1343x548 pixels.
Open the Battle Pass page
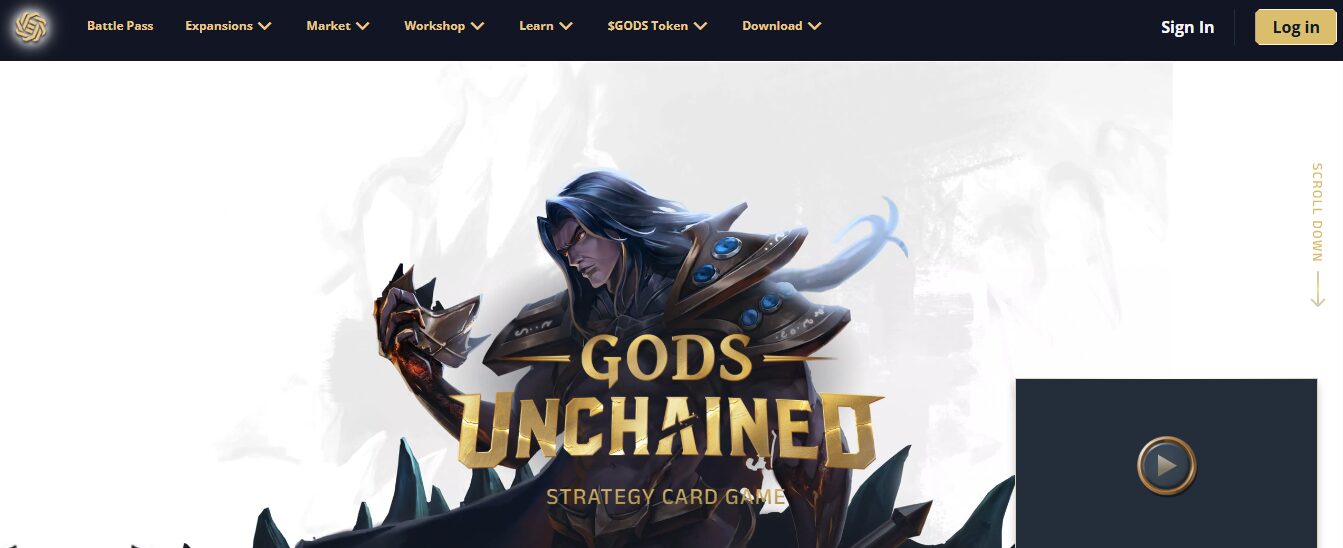(120, 26)
